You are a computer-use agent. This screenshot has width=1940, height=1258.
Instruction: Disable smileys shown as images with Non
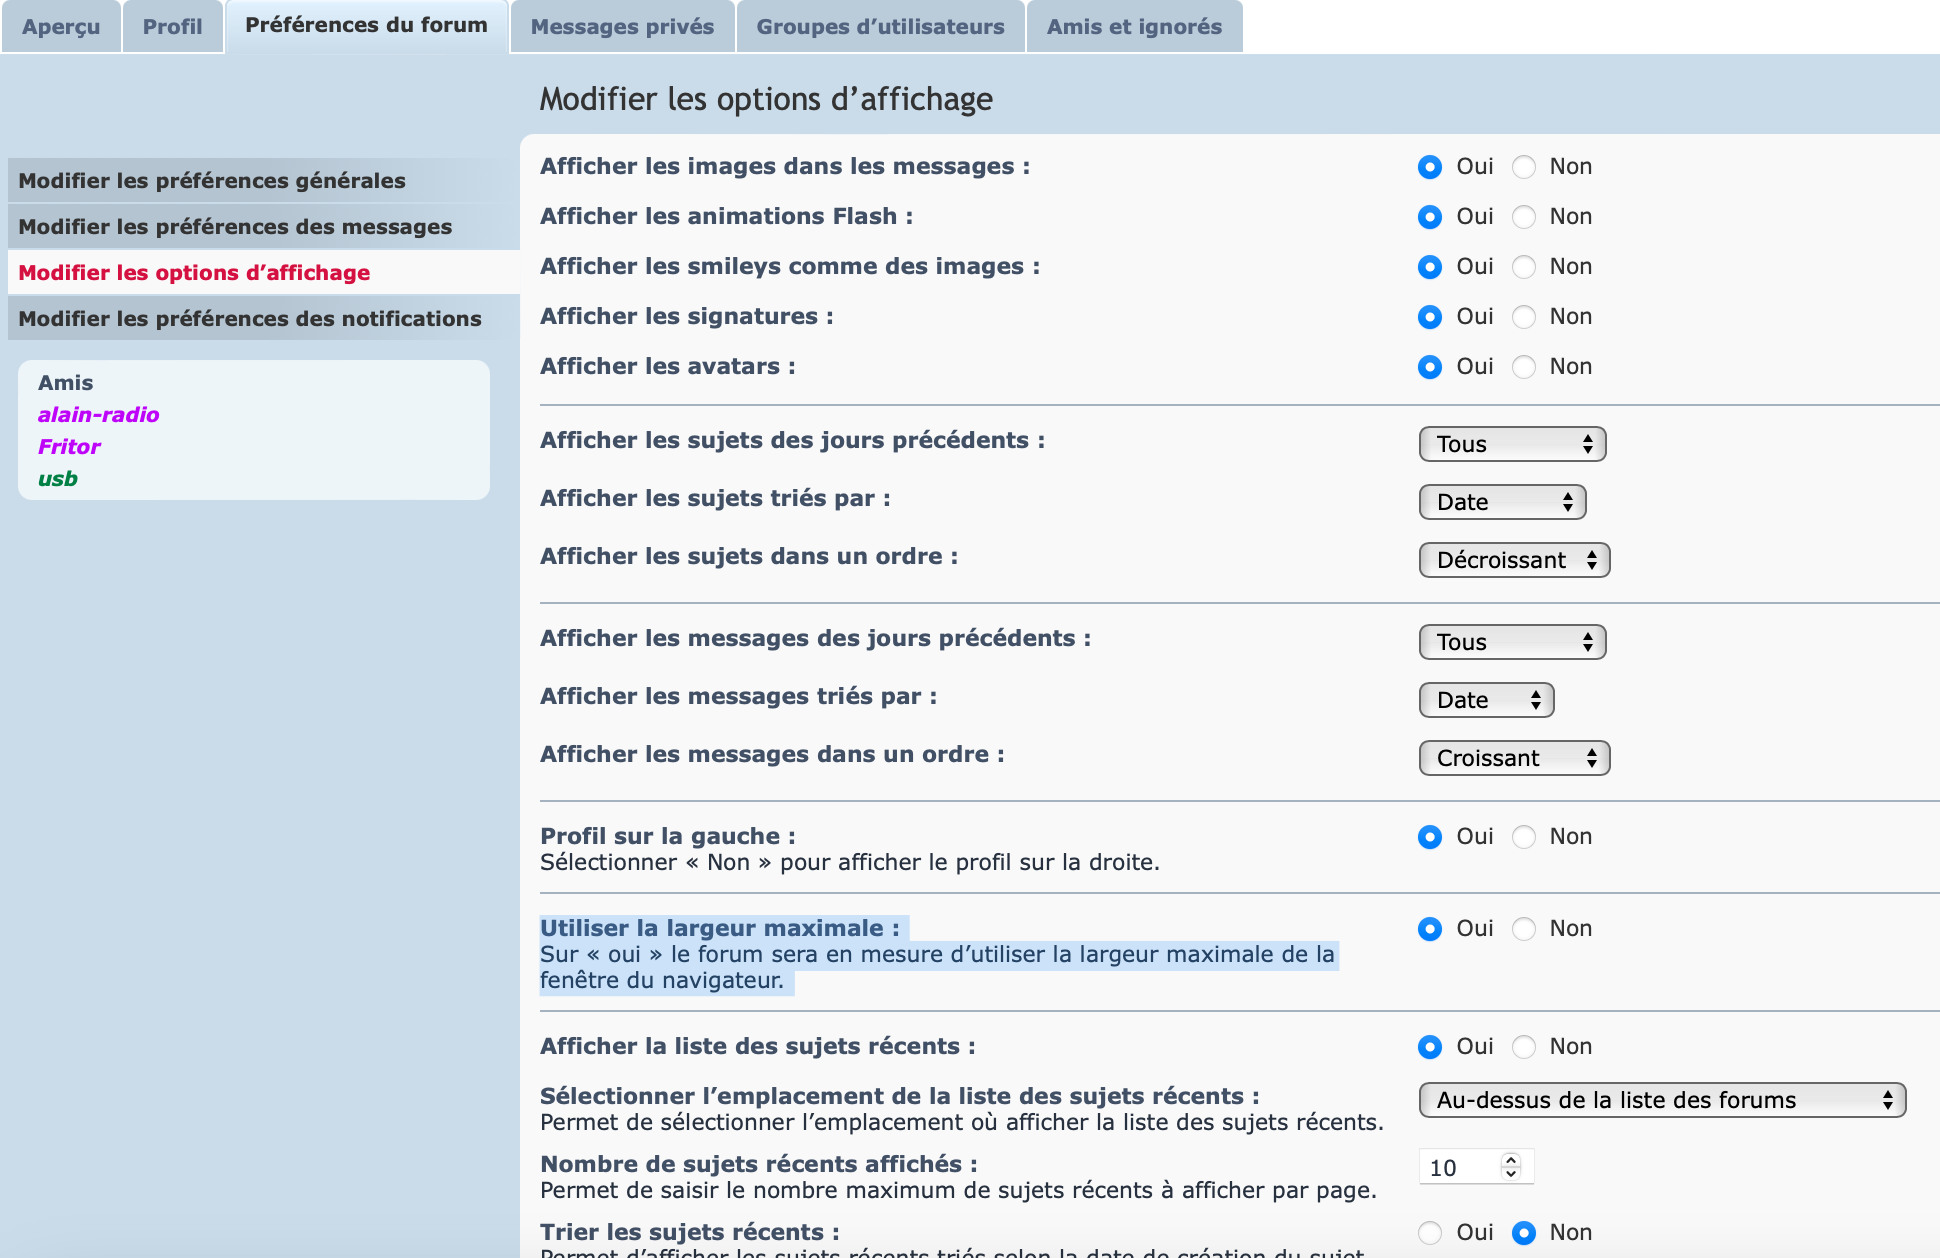(x=1524, y=267)
